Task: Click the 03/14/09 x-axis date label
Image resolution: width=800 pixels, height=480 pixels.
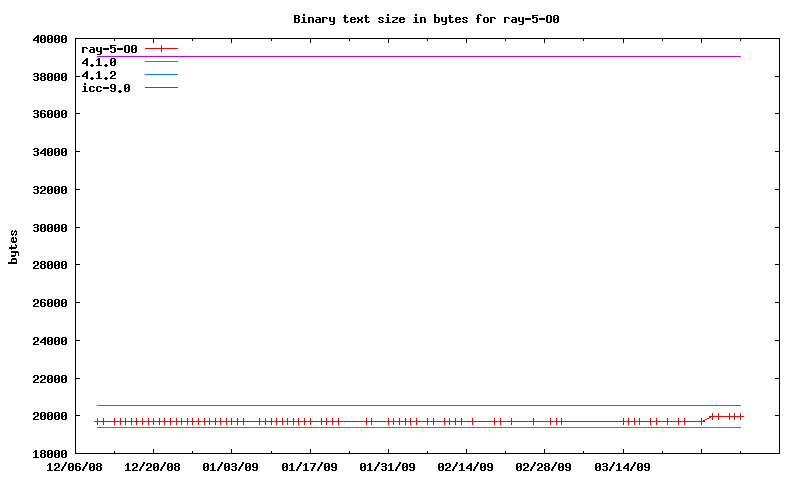Action: 622,467
